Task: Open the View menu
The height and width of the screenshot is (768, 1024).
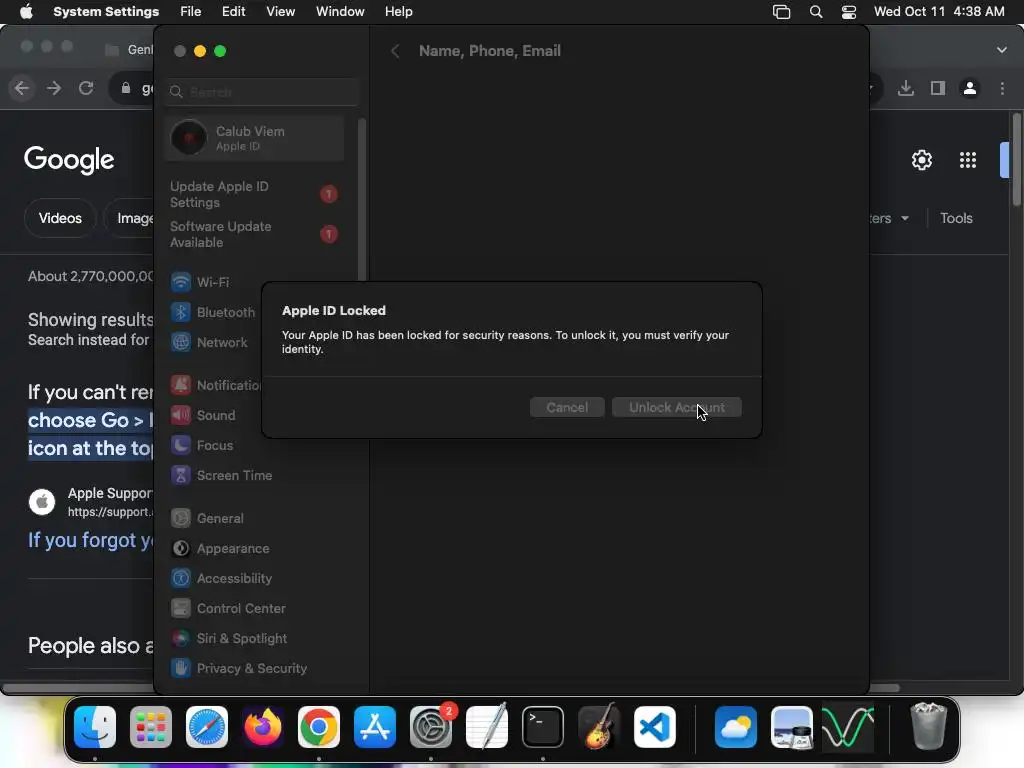Action: [280, 12]
